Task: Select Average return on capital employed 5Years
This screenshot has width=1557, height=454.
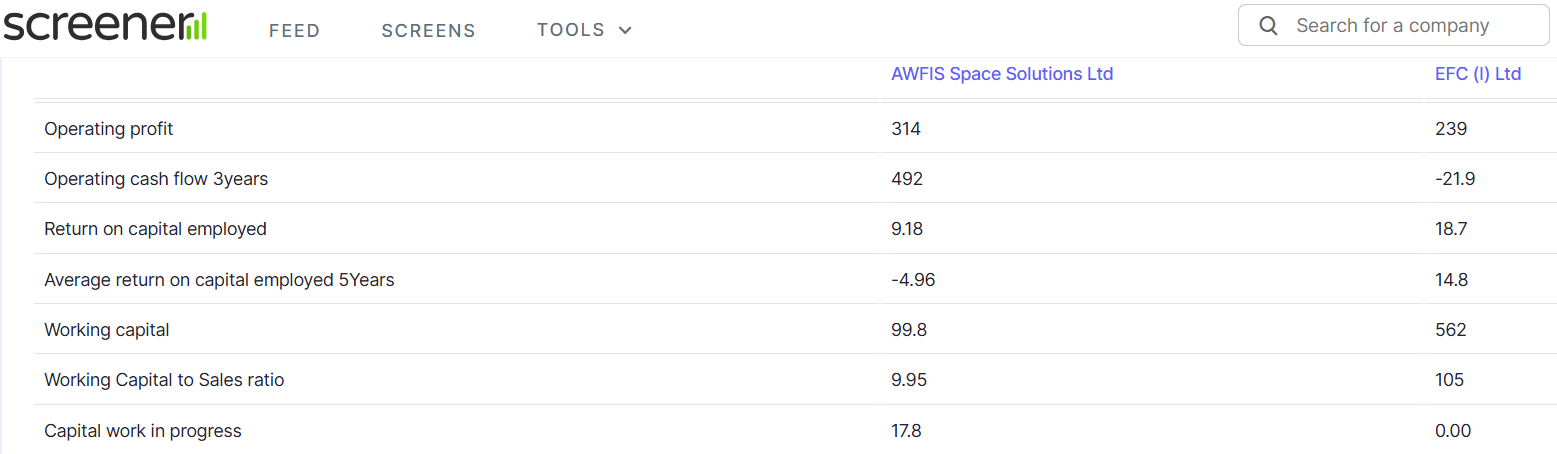Action: [x=219, y=280]
